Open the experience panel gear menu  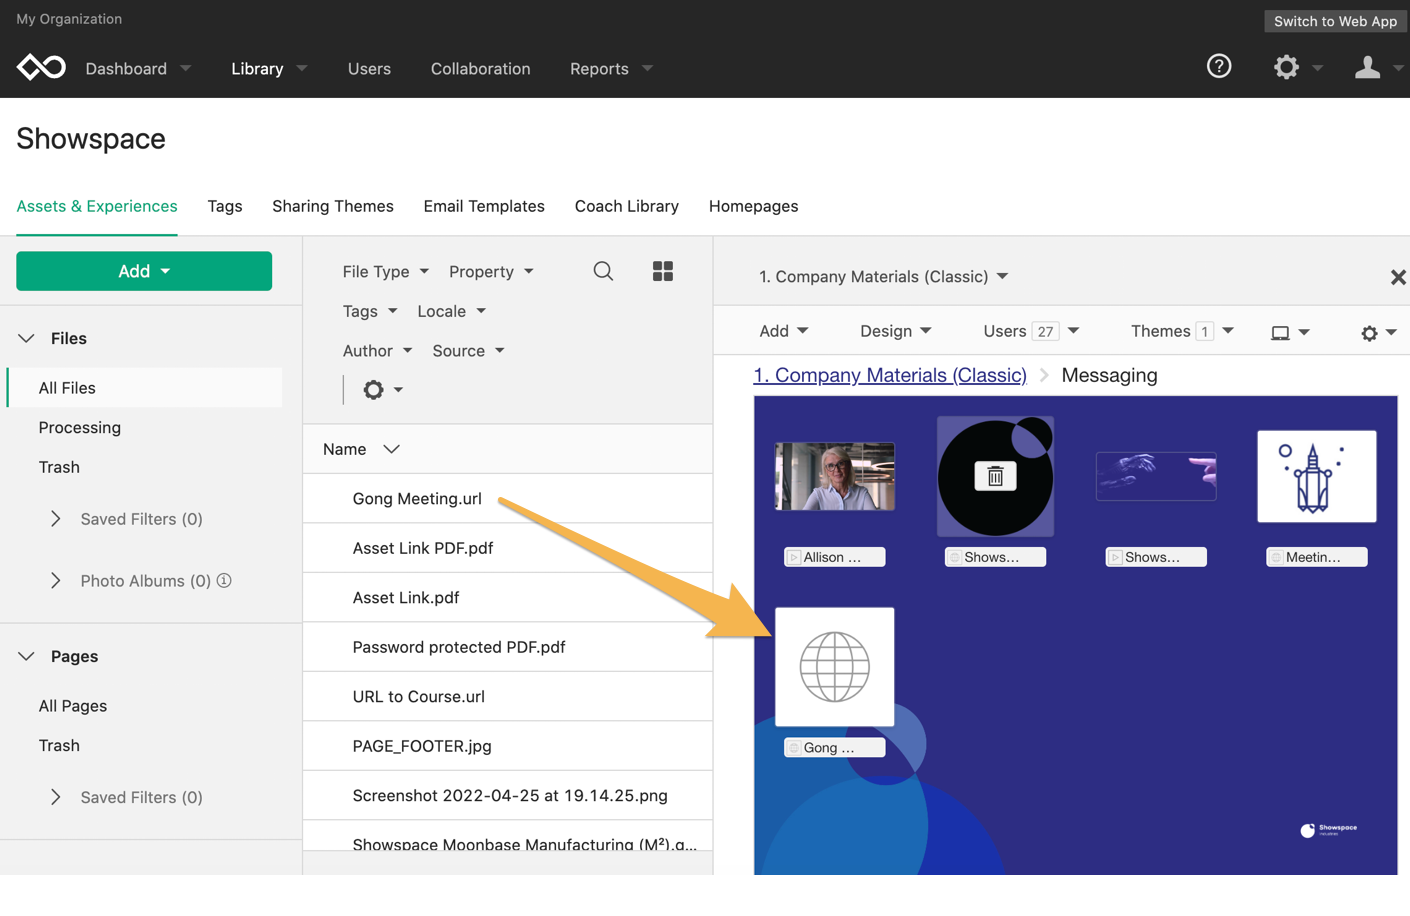point(1369,333)
